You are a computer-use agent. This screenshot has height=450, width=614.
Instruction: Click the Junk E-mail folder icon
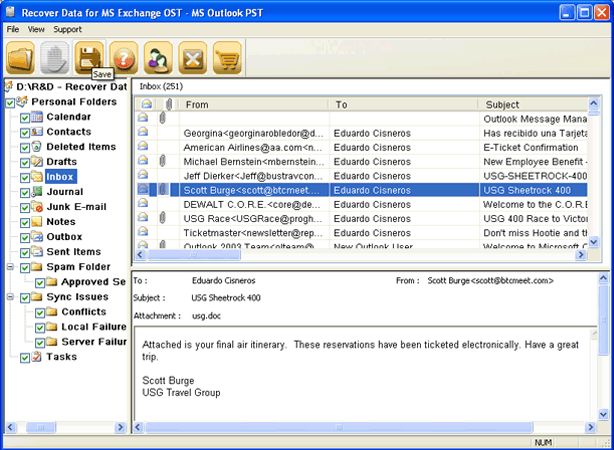37,206
